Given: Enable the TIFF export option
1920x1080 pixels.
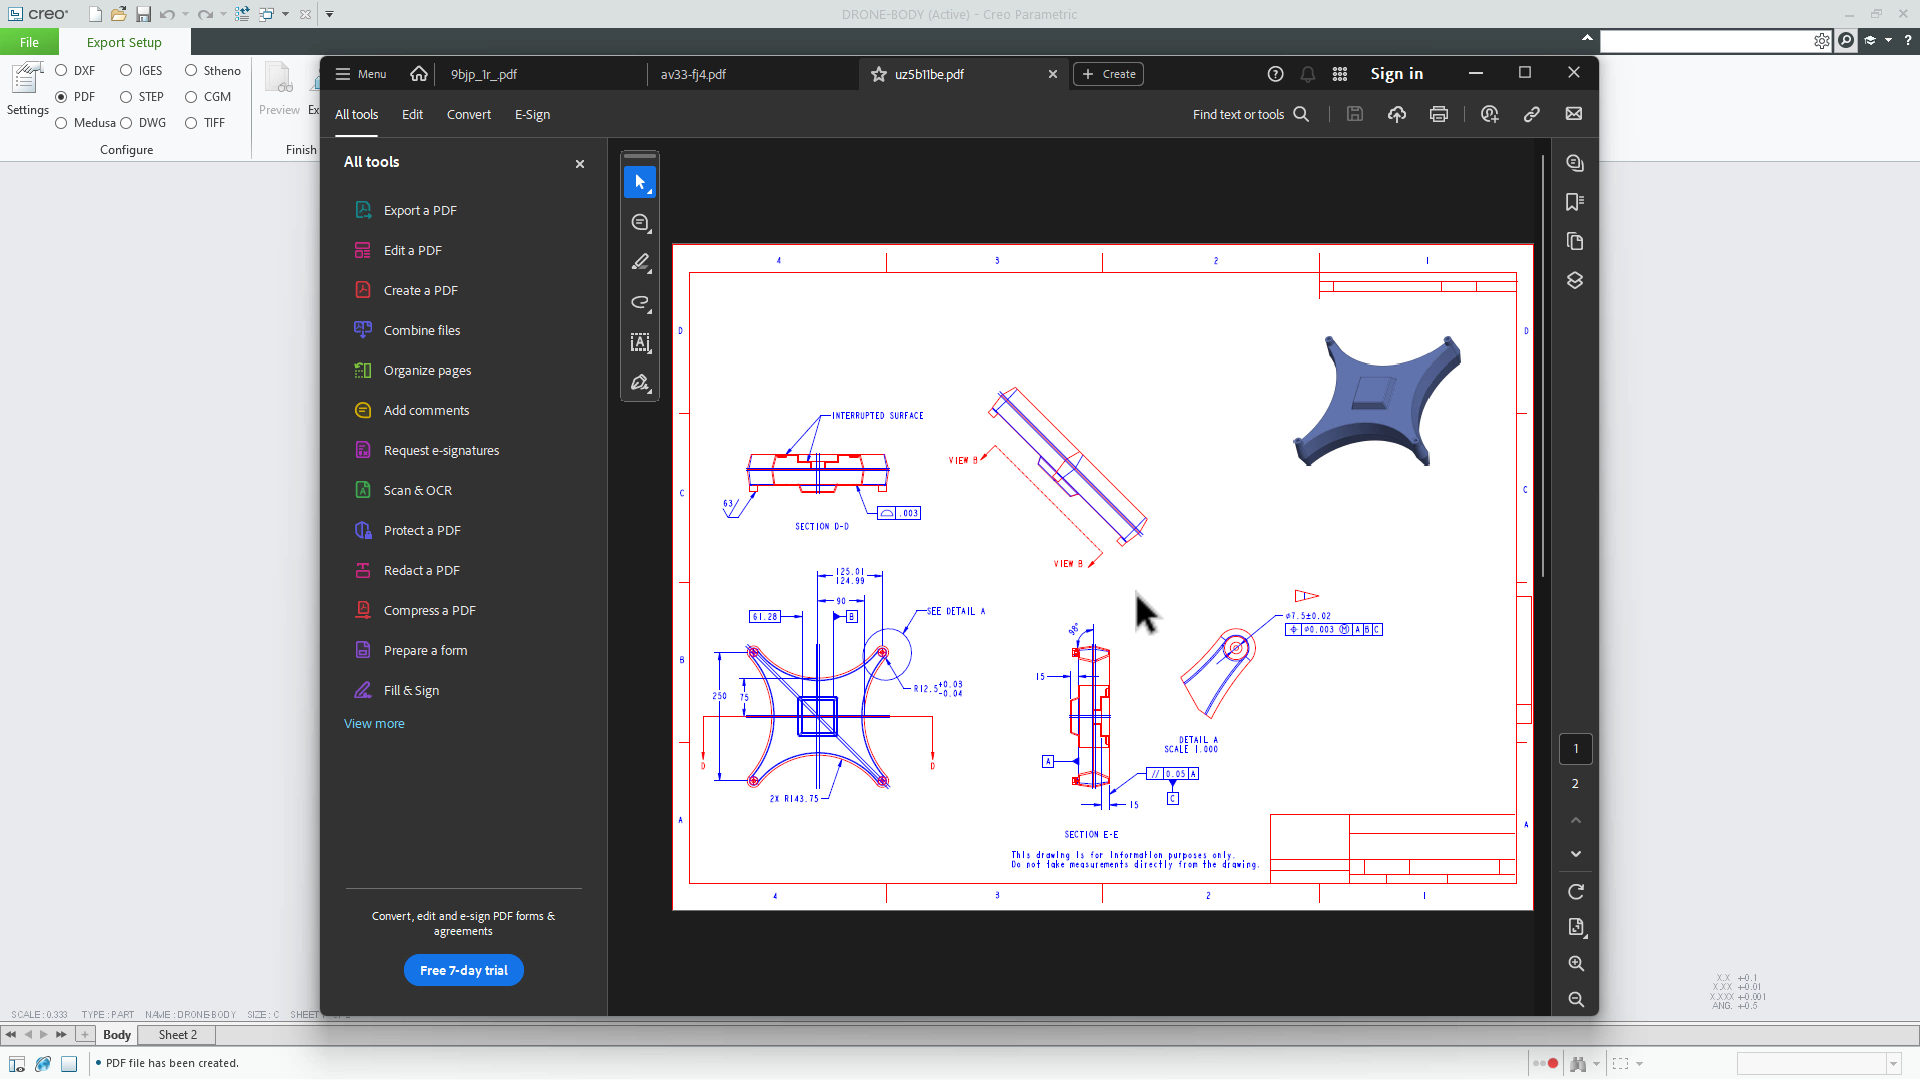Looking at the screenshot, I should [191, 123].
